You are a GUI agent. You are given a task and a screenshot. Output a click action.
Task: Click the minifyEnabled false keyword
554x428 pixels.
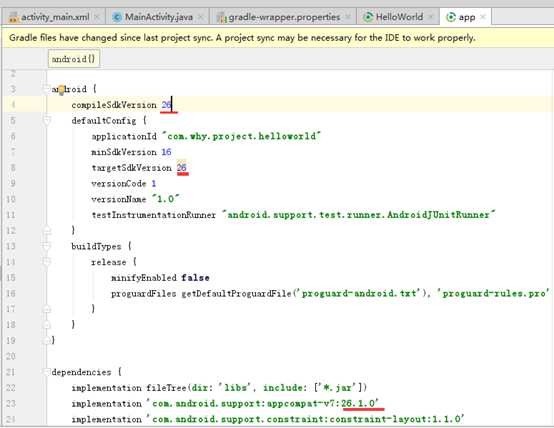[x=195, y=278]
